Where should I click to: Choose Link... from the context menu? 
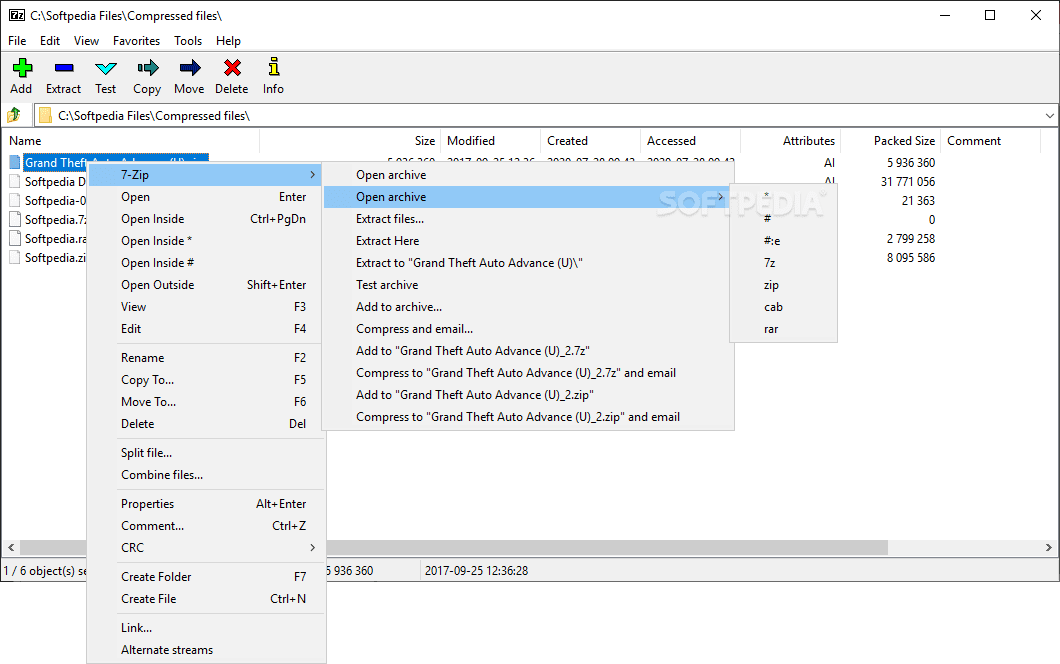206,628
